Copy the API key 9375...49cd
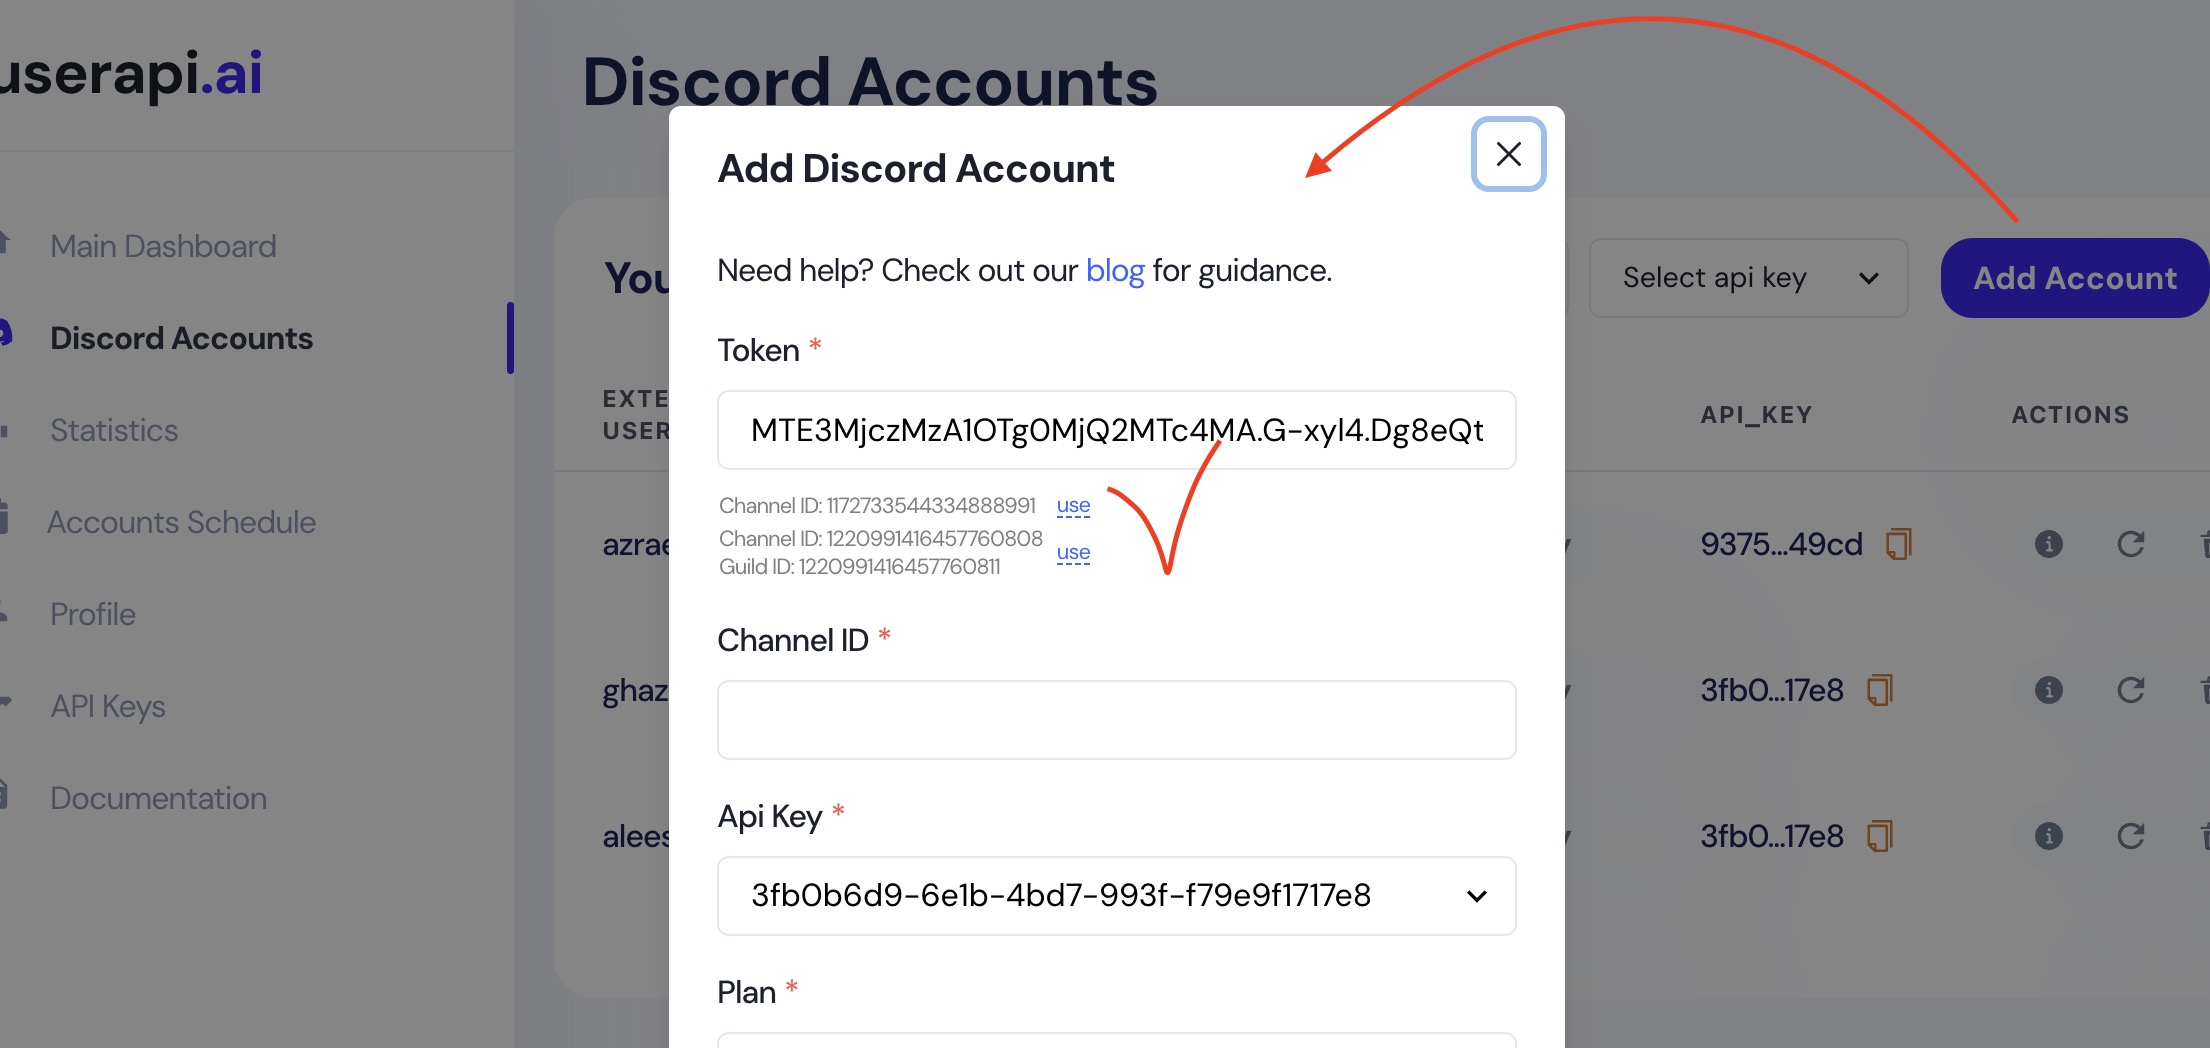The image size is (2210, 1048). coord(1899,543)
